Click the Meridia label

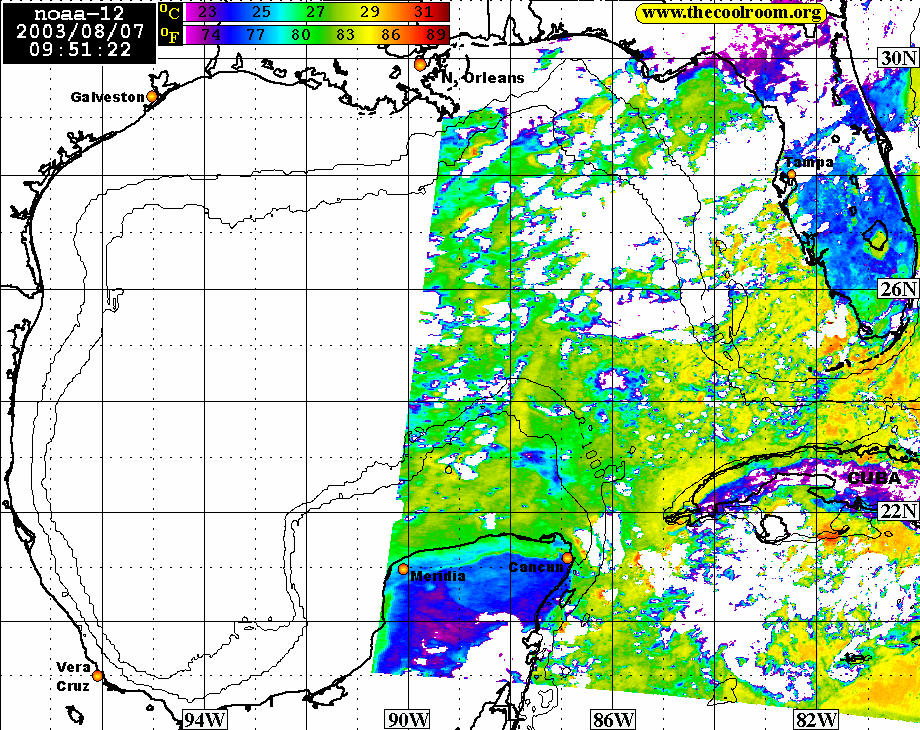(438, 576)
